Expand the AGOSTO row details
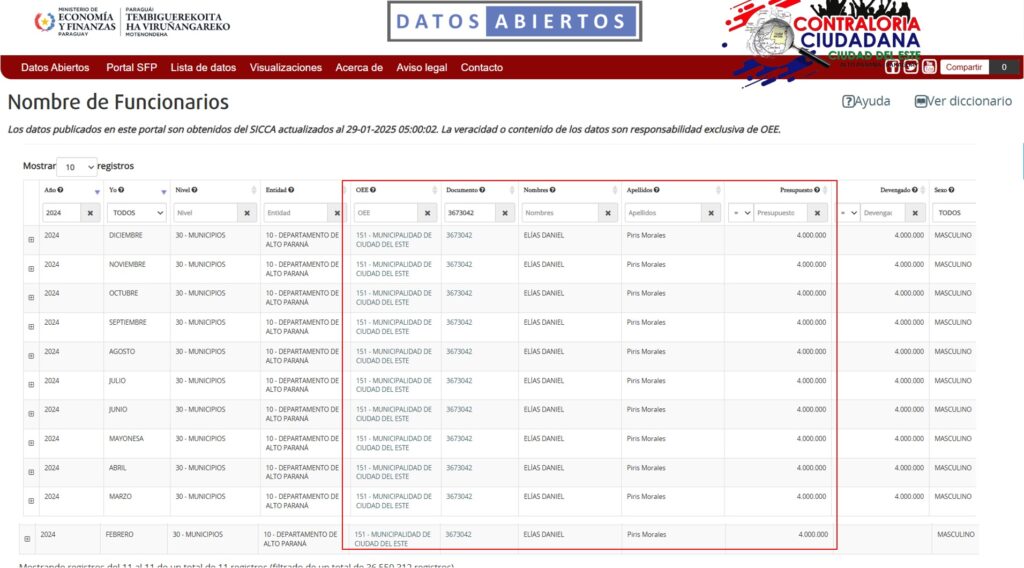This screenshot has width=1024, height=568. point(31,356)
